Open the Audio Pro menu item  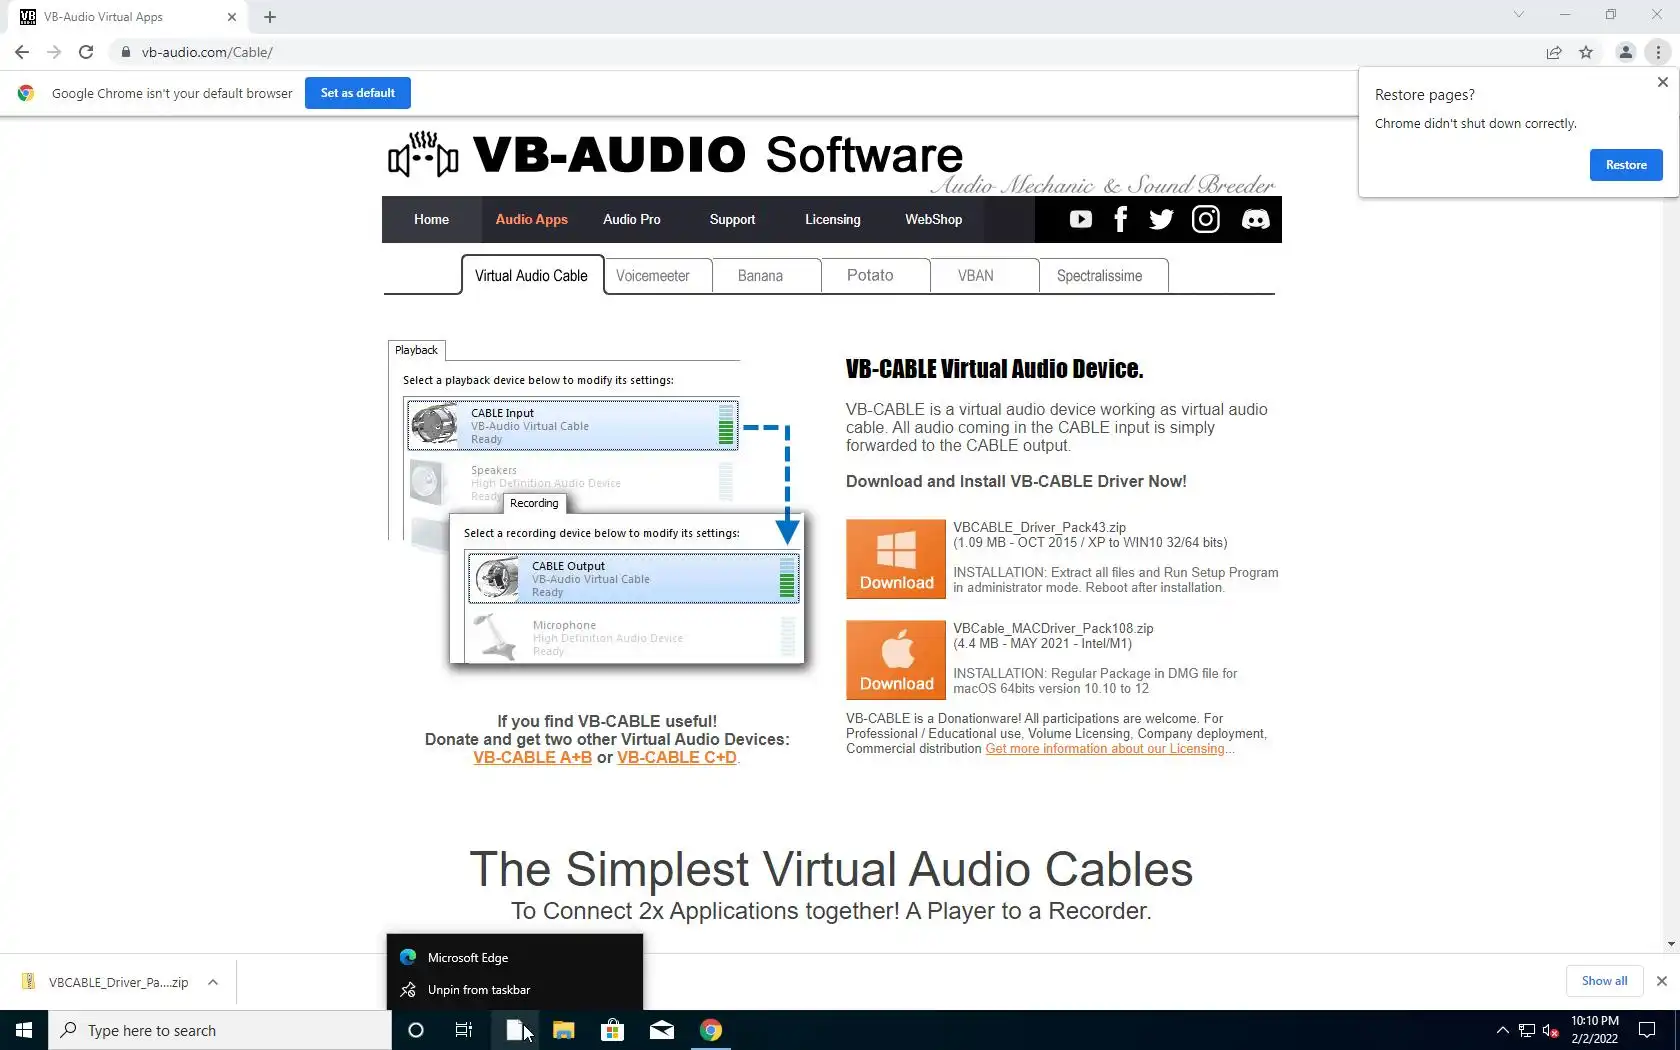pos(632,219)
